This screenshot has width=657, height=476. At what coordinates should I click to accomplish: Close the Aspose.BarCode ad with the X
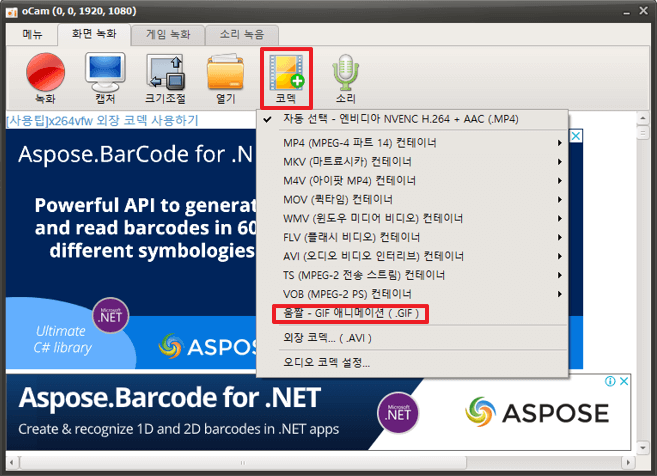576,136
